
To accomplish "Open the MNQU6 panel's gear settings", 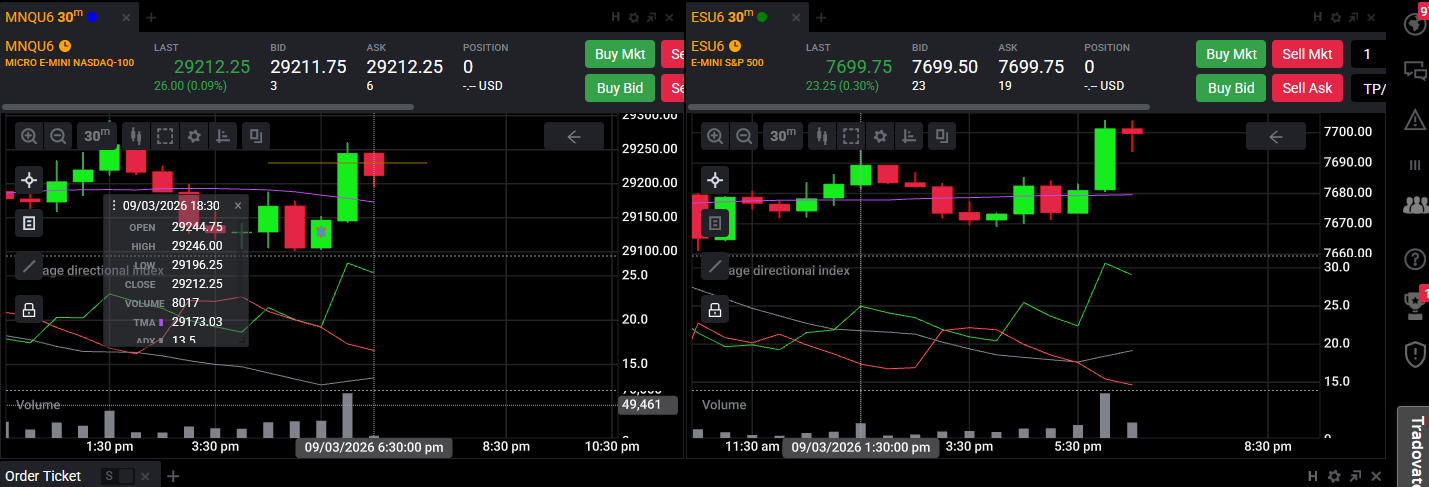I will point(633,17).
